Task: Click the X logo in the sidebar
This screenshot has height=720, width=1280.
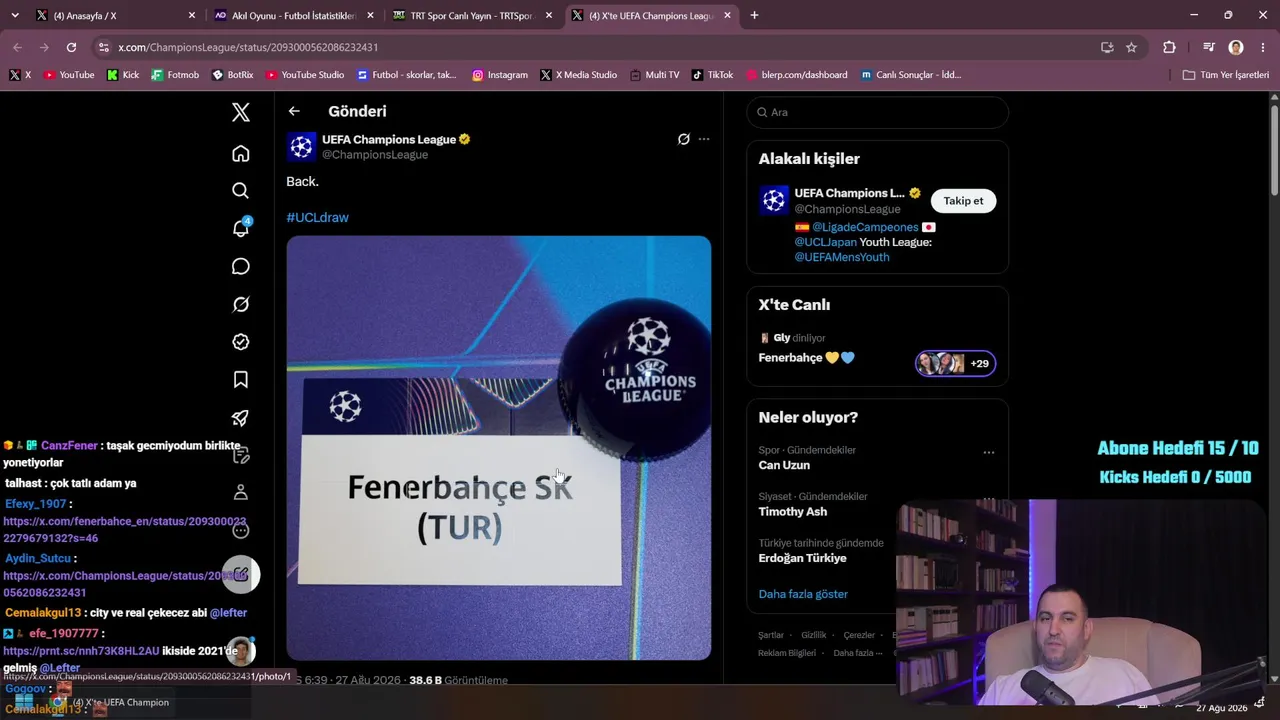Action: (241, 112)
